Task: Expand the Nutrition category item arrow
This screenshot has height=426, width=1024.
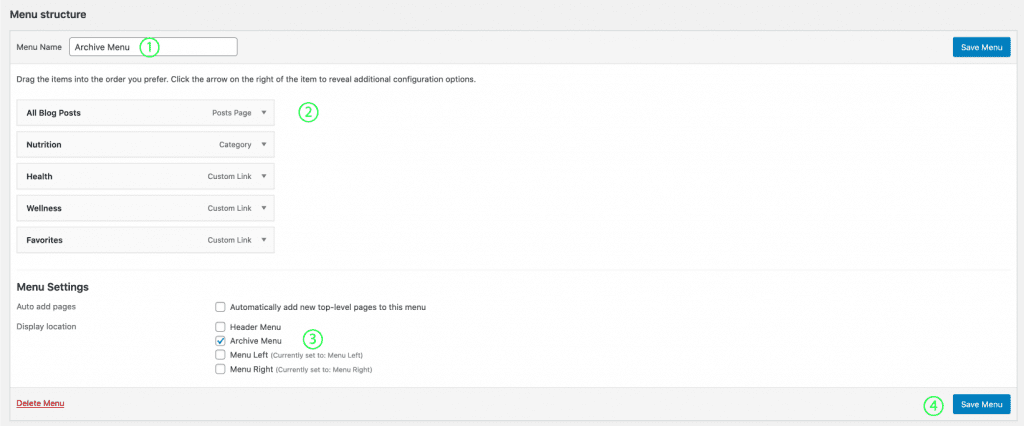Action: pyautogui.click(x=263, y=145)
